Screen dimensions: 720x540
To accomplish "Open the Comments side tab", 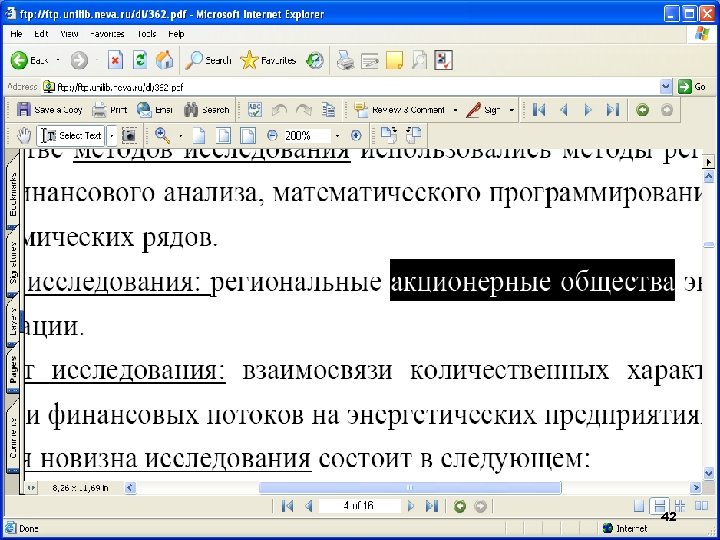I will click(12, 436).
